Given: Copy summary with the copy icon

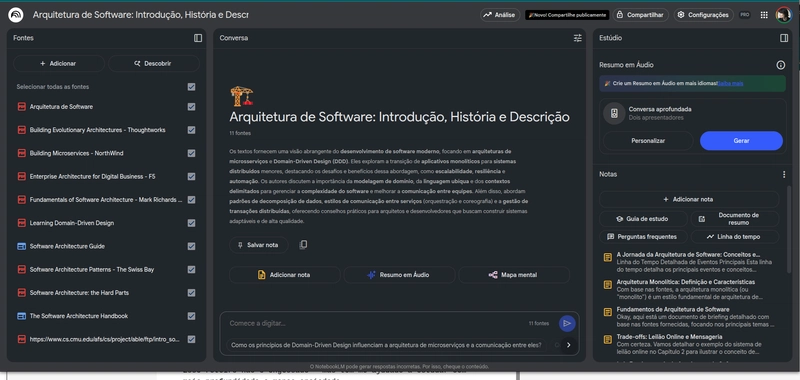Looking at the screenshot, I should (303, 245).
